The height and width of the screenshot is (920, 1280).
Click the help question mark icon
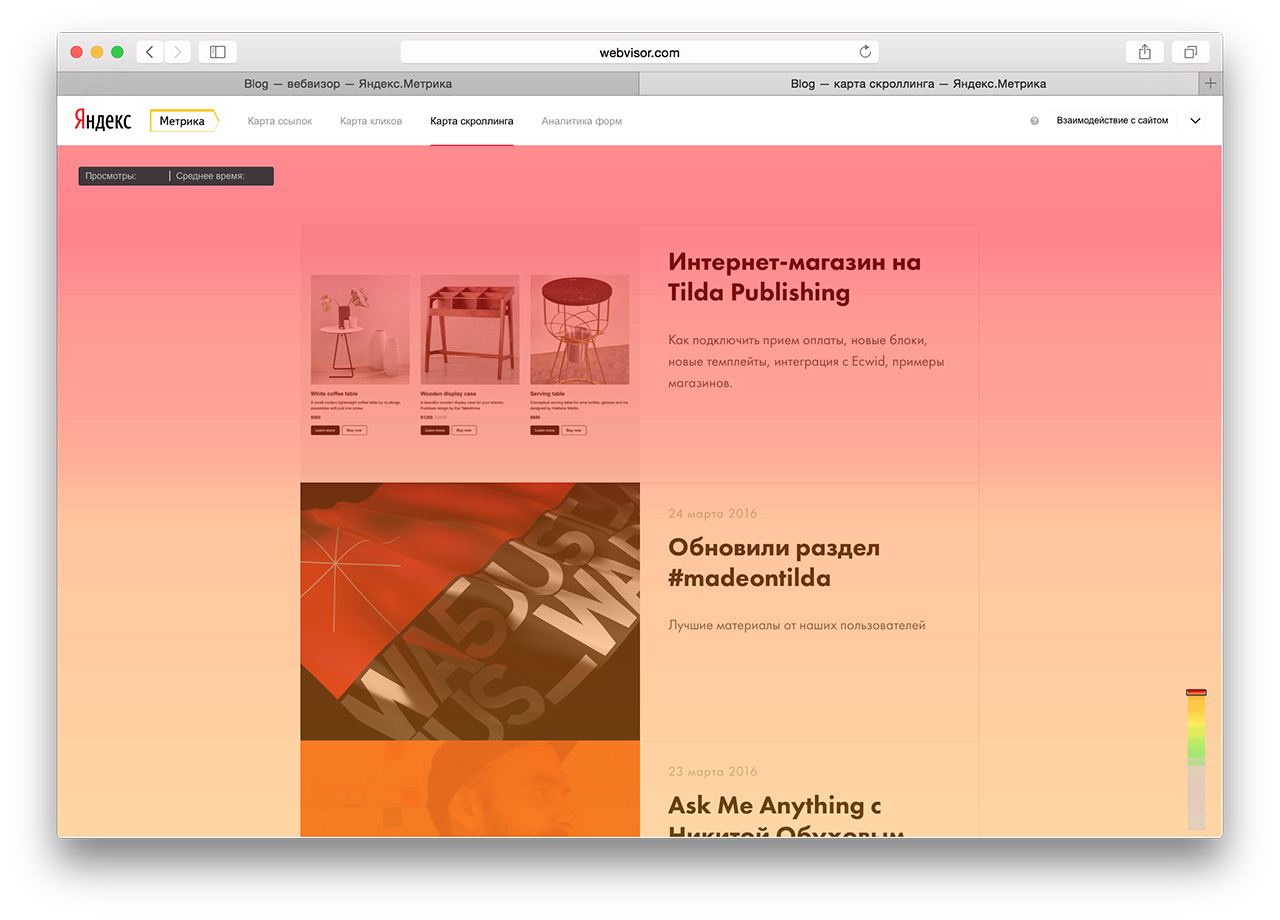pyautogui.click(x=1034, y=121)
